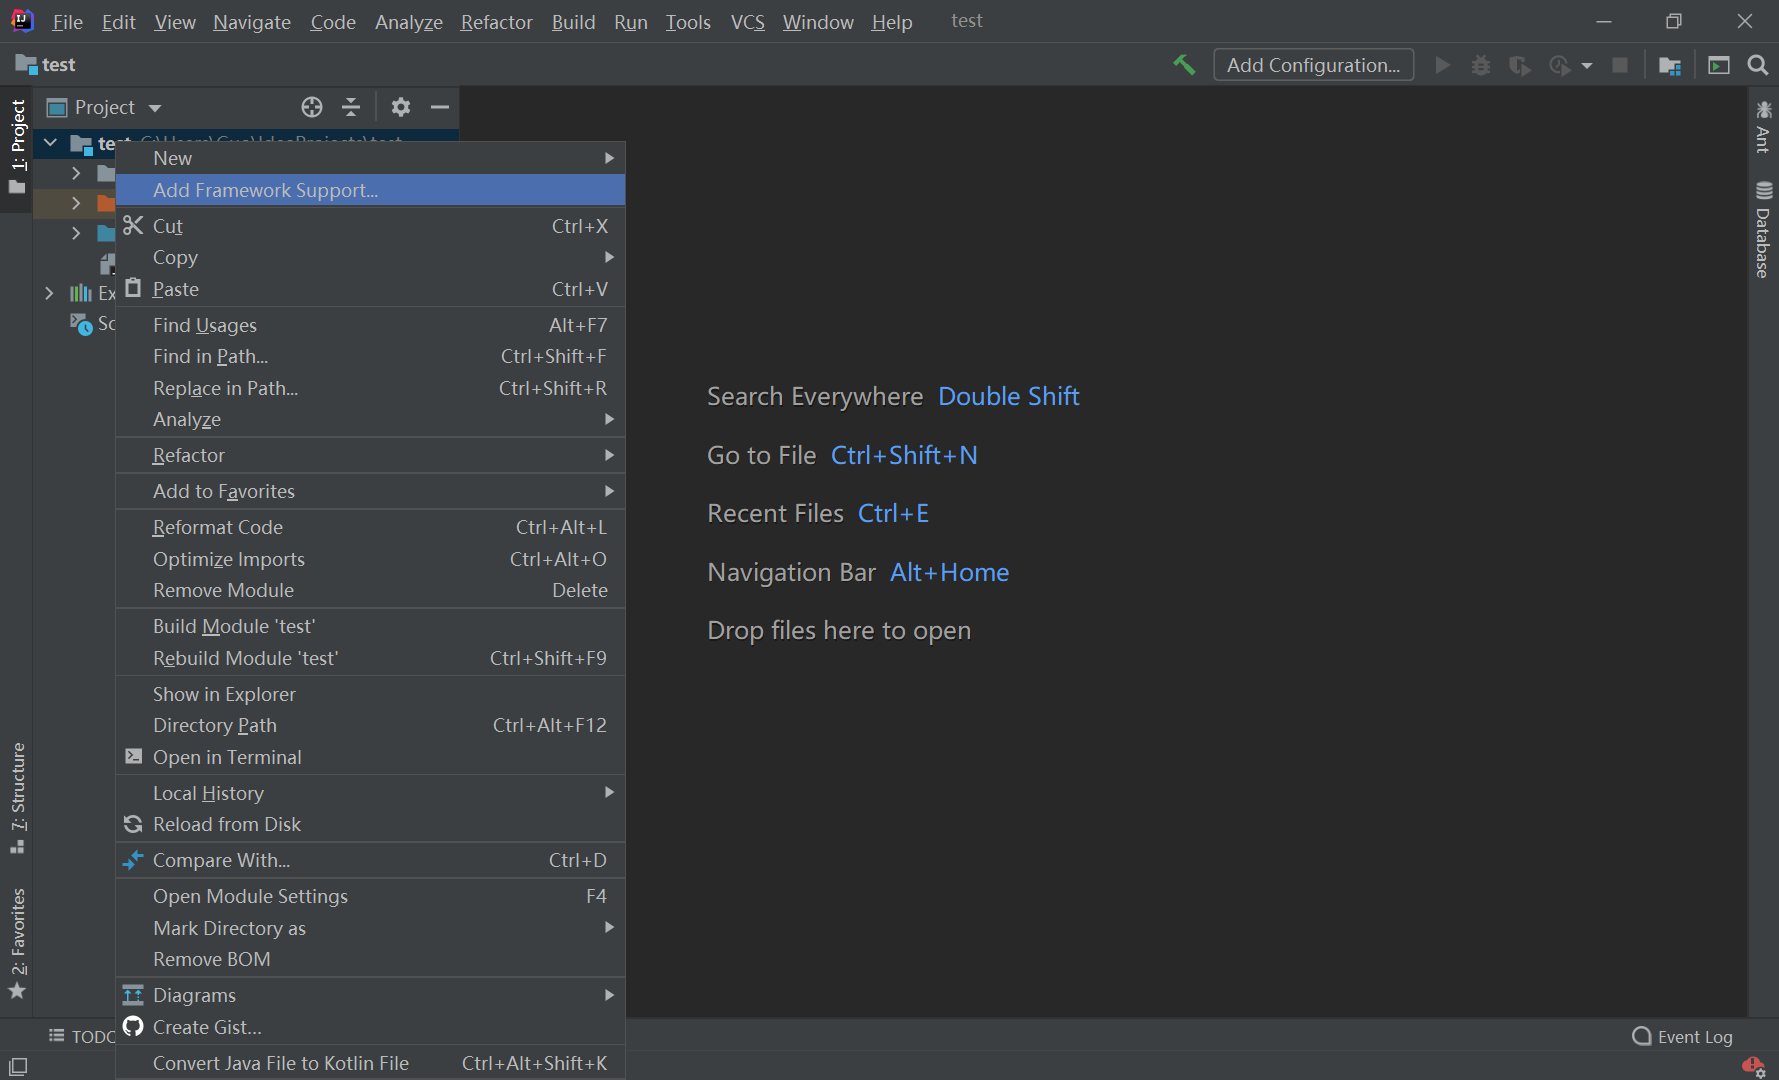Click Locate/Select Opened File crosshair icon
Screen dimensions: 1779x1080
pos(312,107)
